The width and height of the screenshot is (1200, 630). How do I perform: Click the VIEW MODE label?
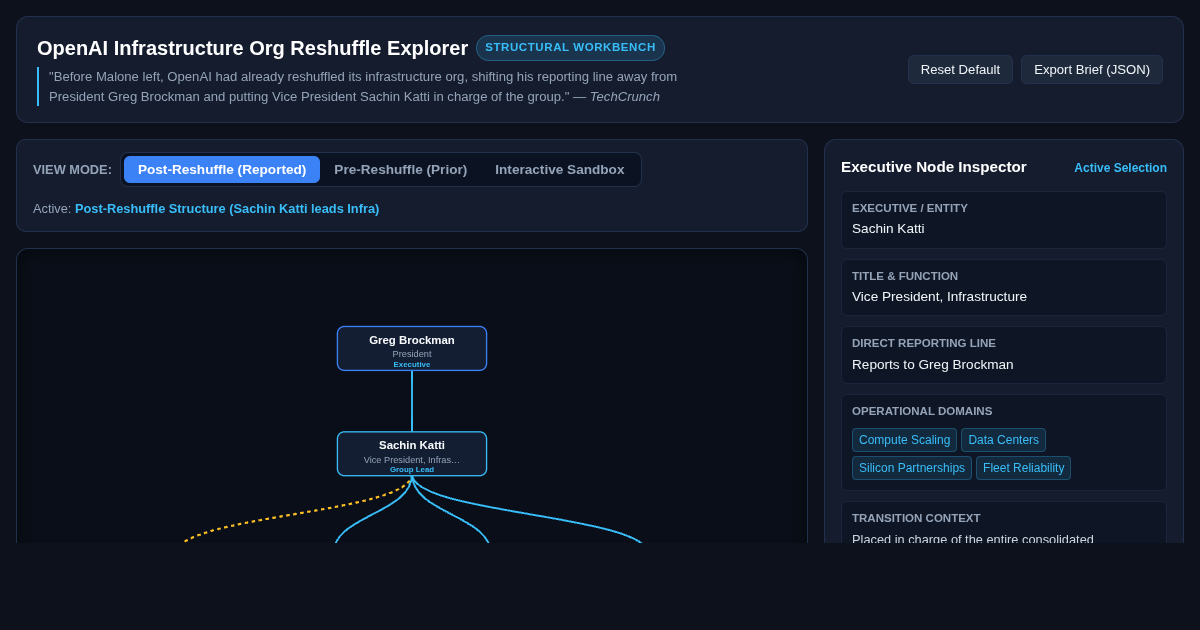pos(72,170)
